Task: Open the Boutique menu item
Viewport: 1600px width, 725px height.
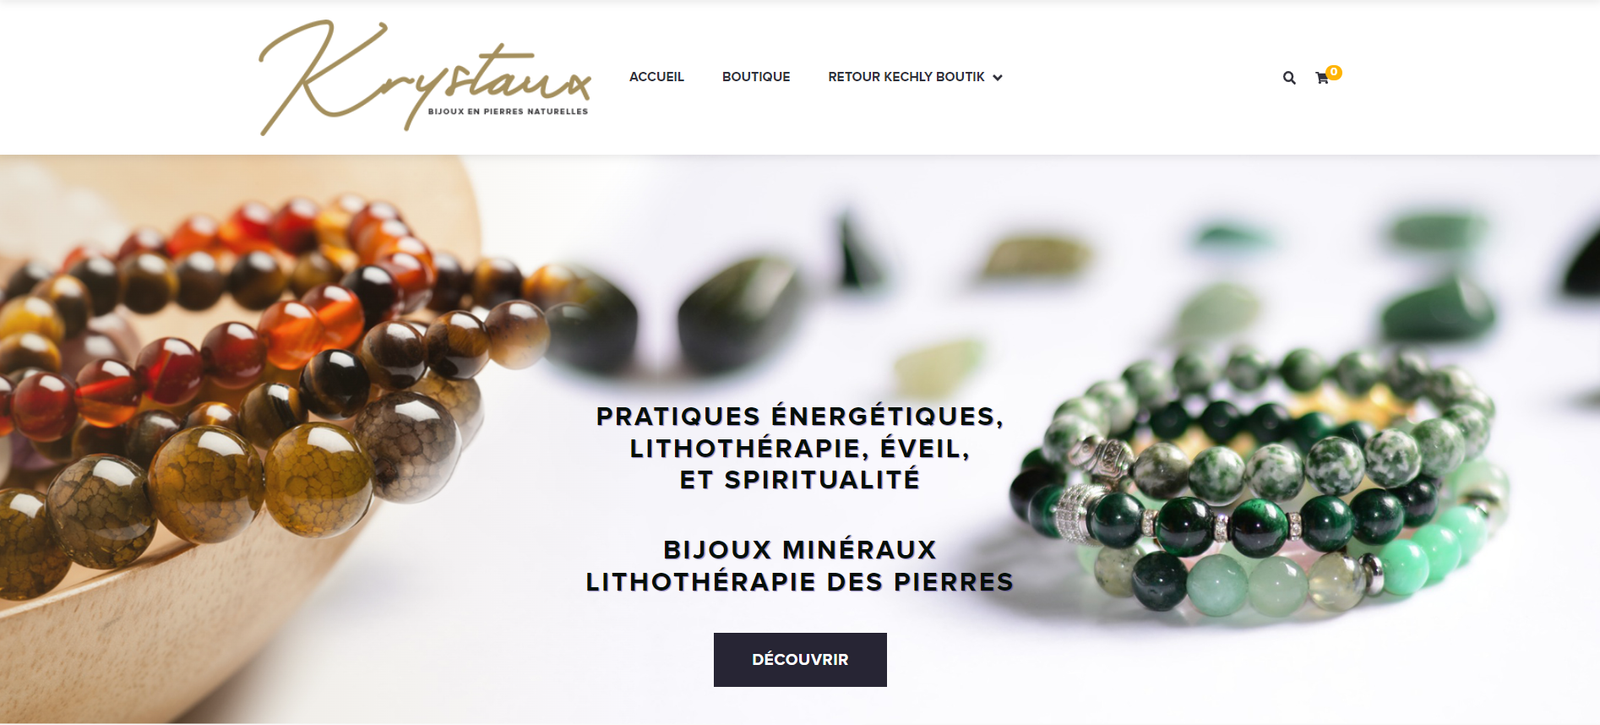Action: (x=756, y=77)
